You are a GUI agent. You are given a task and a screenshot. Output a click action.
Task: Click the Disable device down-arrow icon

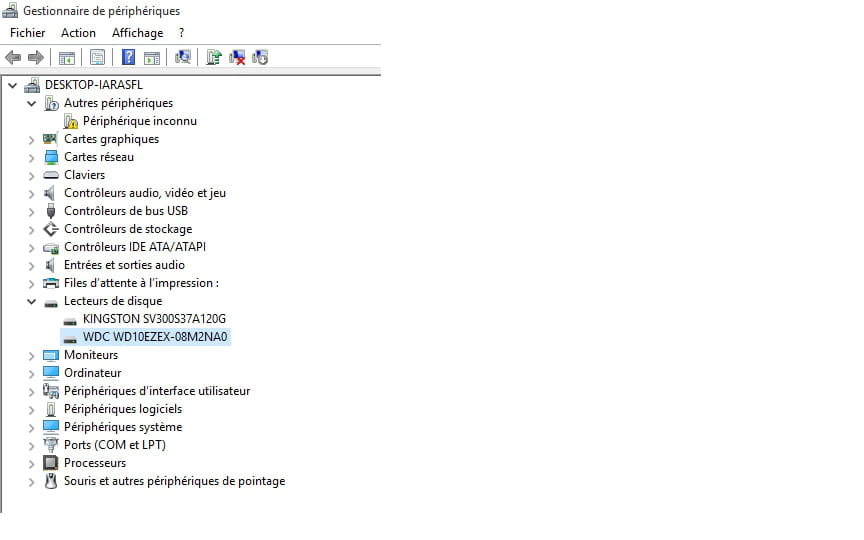tap(260, 57)
